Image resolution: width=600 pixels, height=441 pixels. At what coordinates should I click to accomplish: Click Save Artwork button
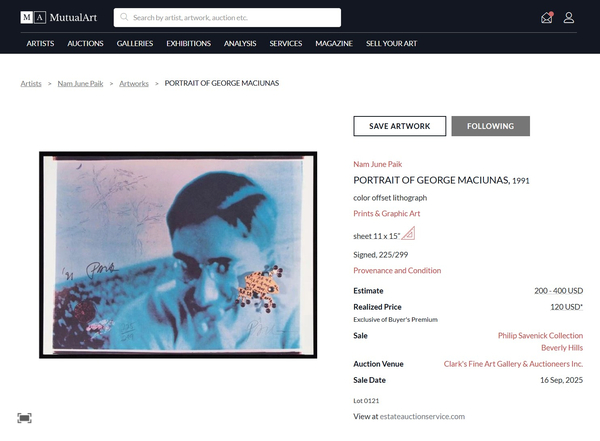(x=399, y=126)
